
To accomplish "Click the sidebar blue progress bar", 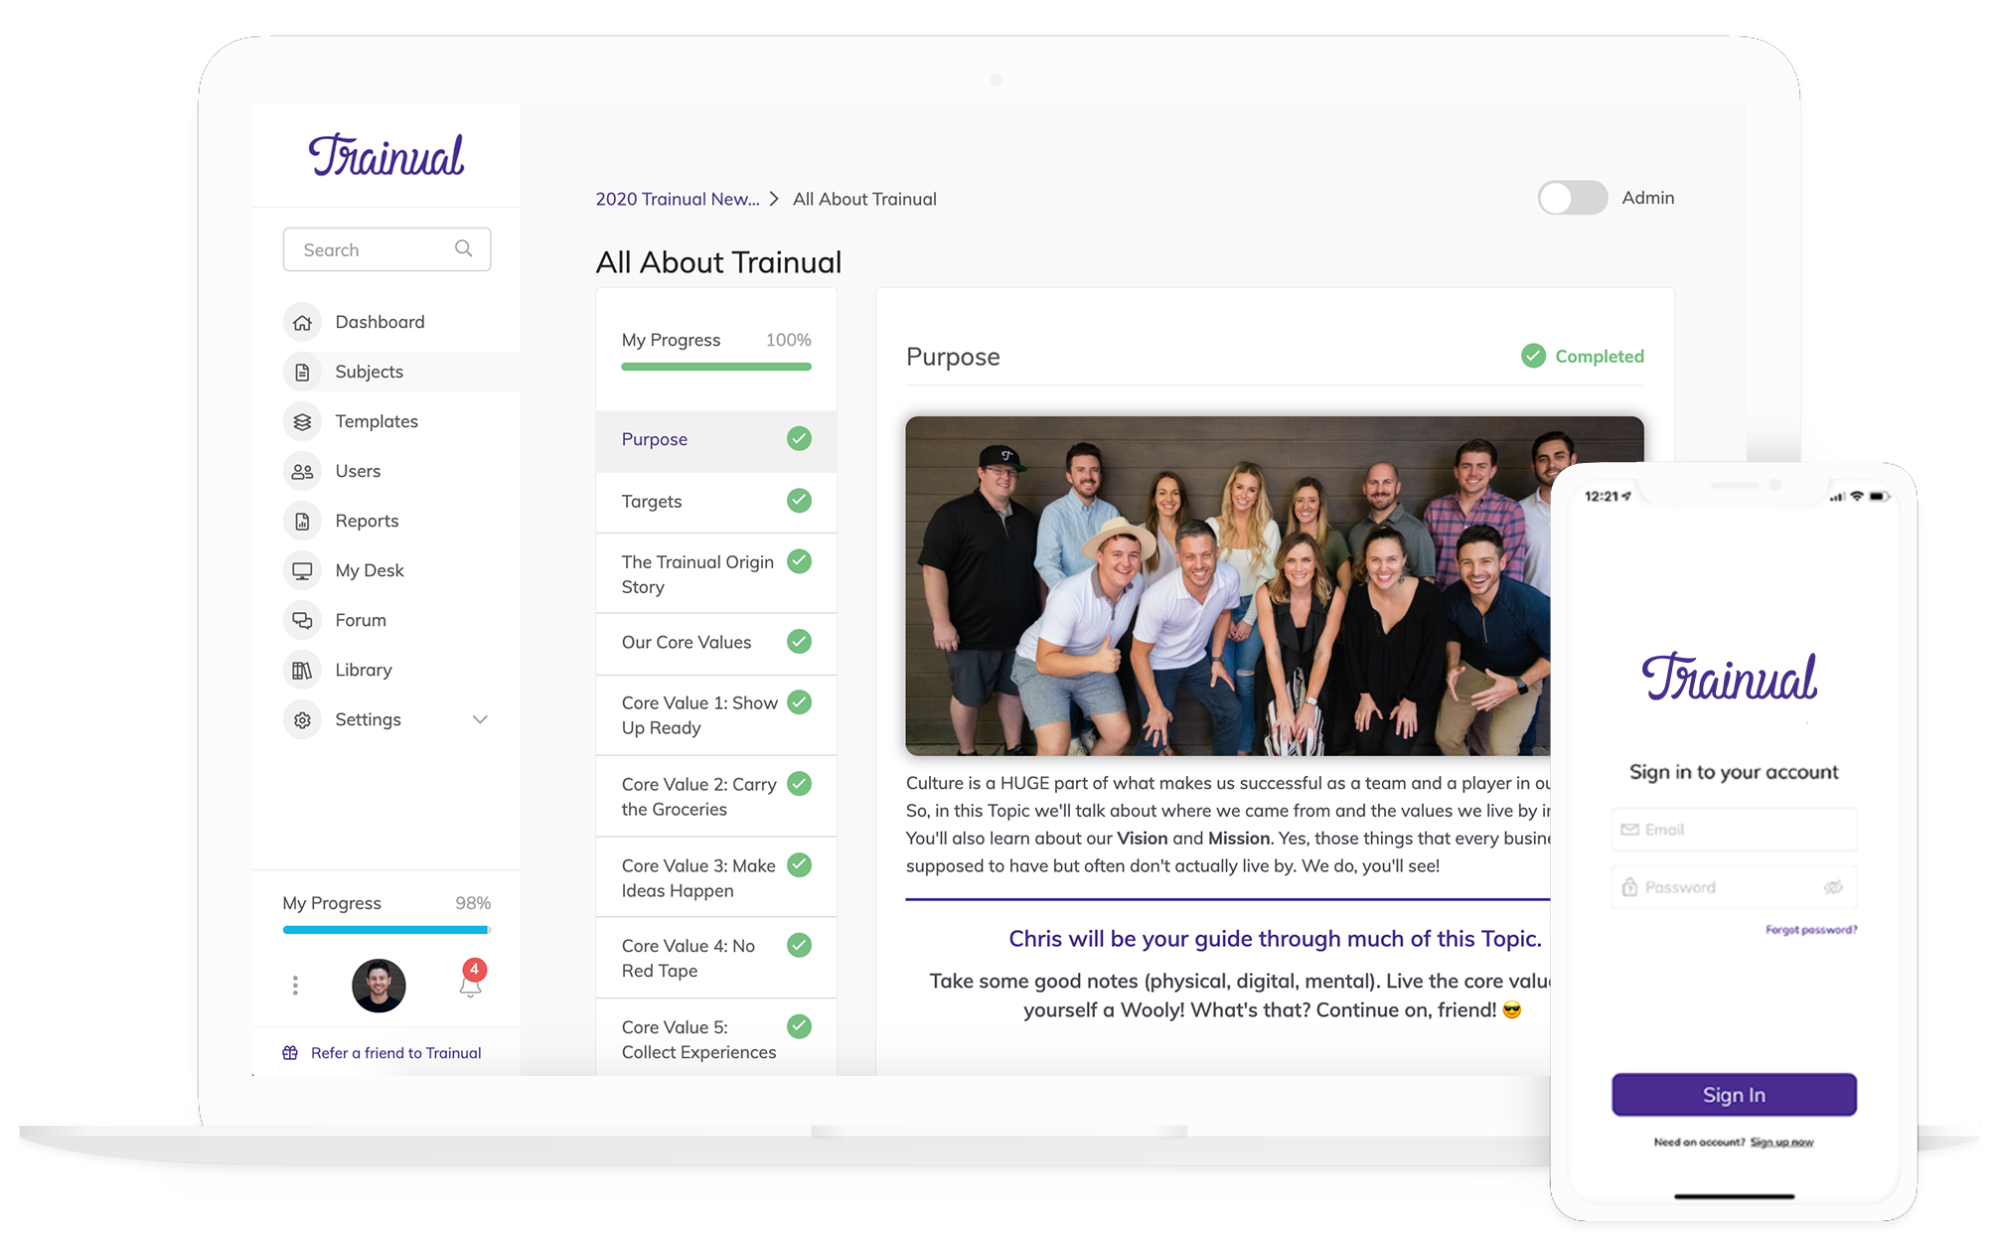I will [x=386, y=930].
